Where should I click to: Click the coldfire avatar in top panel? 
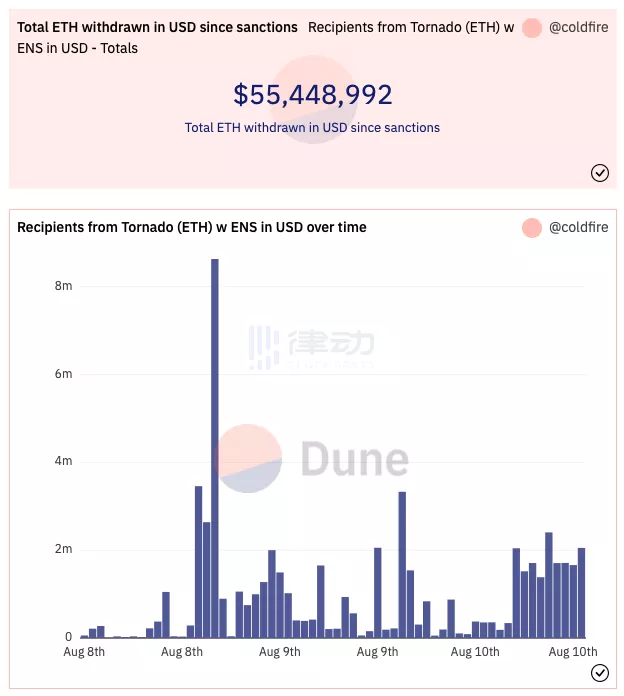point(532,28)
